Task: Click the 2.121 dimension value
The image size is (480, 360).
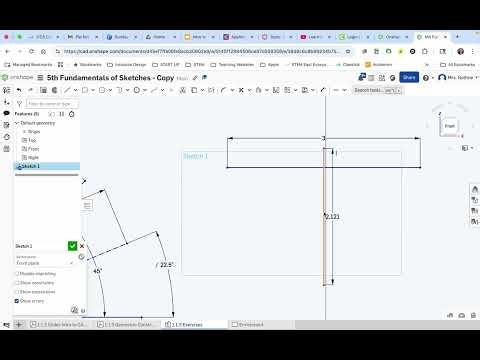Action: tap(332, 217)
